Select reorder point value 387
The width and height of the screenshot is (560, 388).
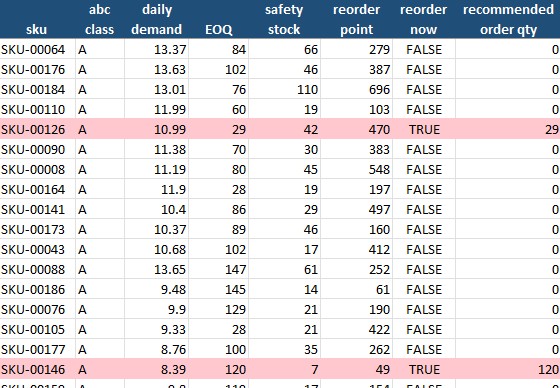click(x=356, y=69)
